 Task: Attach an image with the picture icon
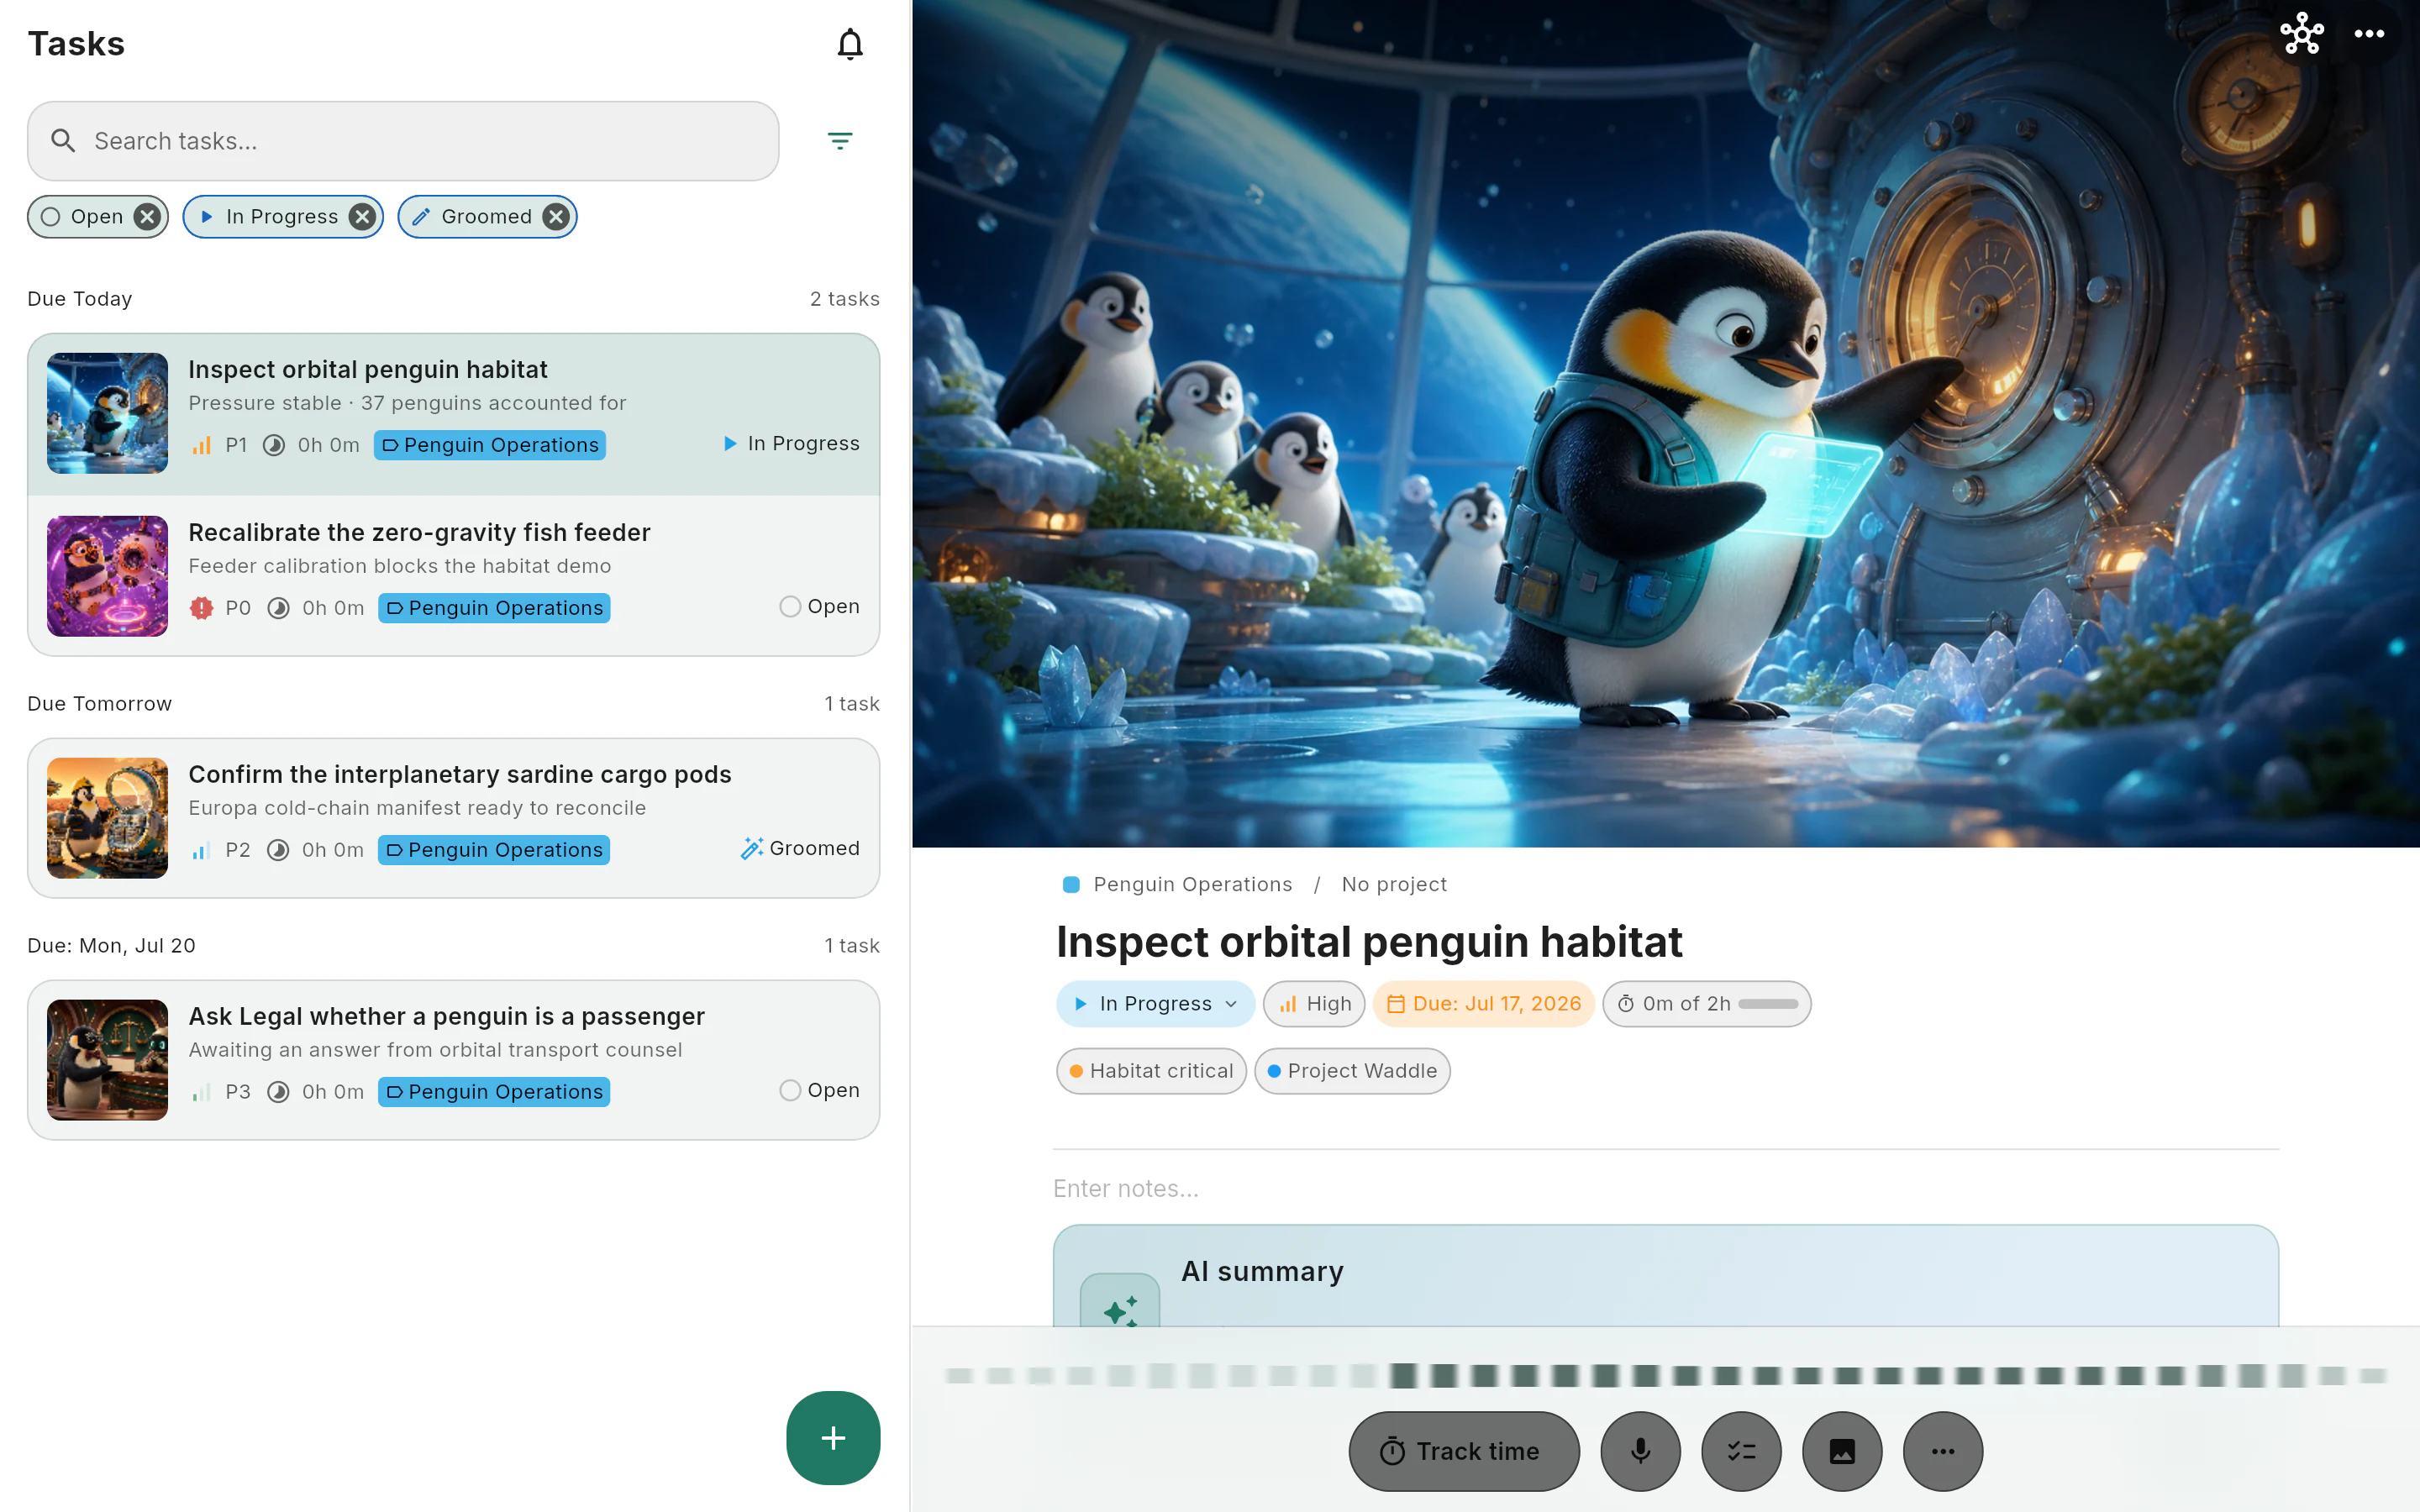click(1842, 1451)
